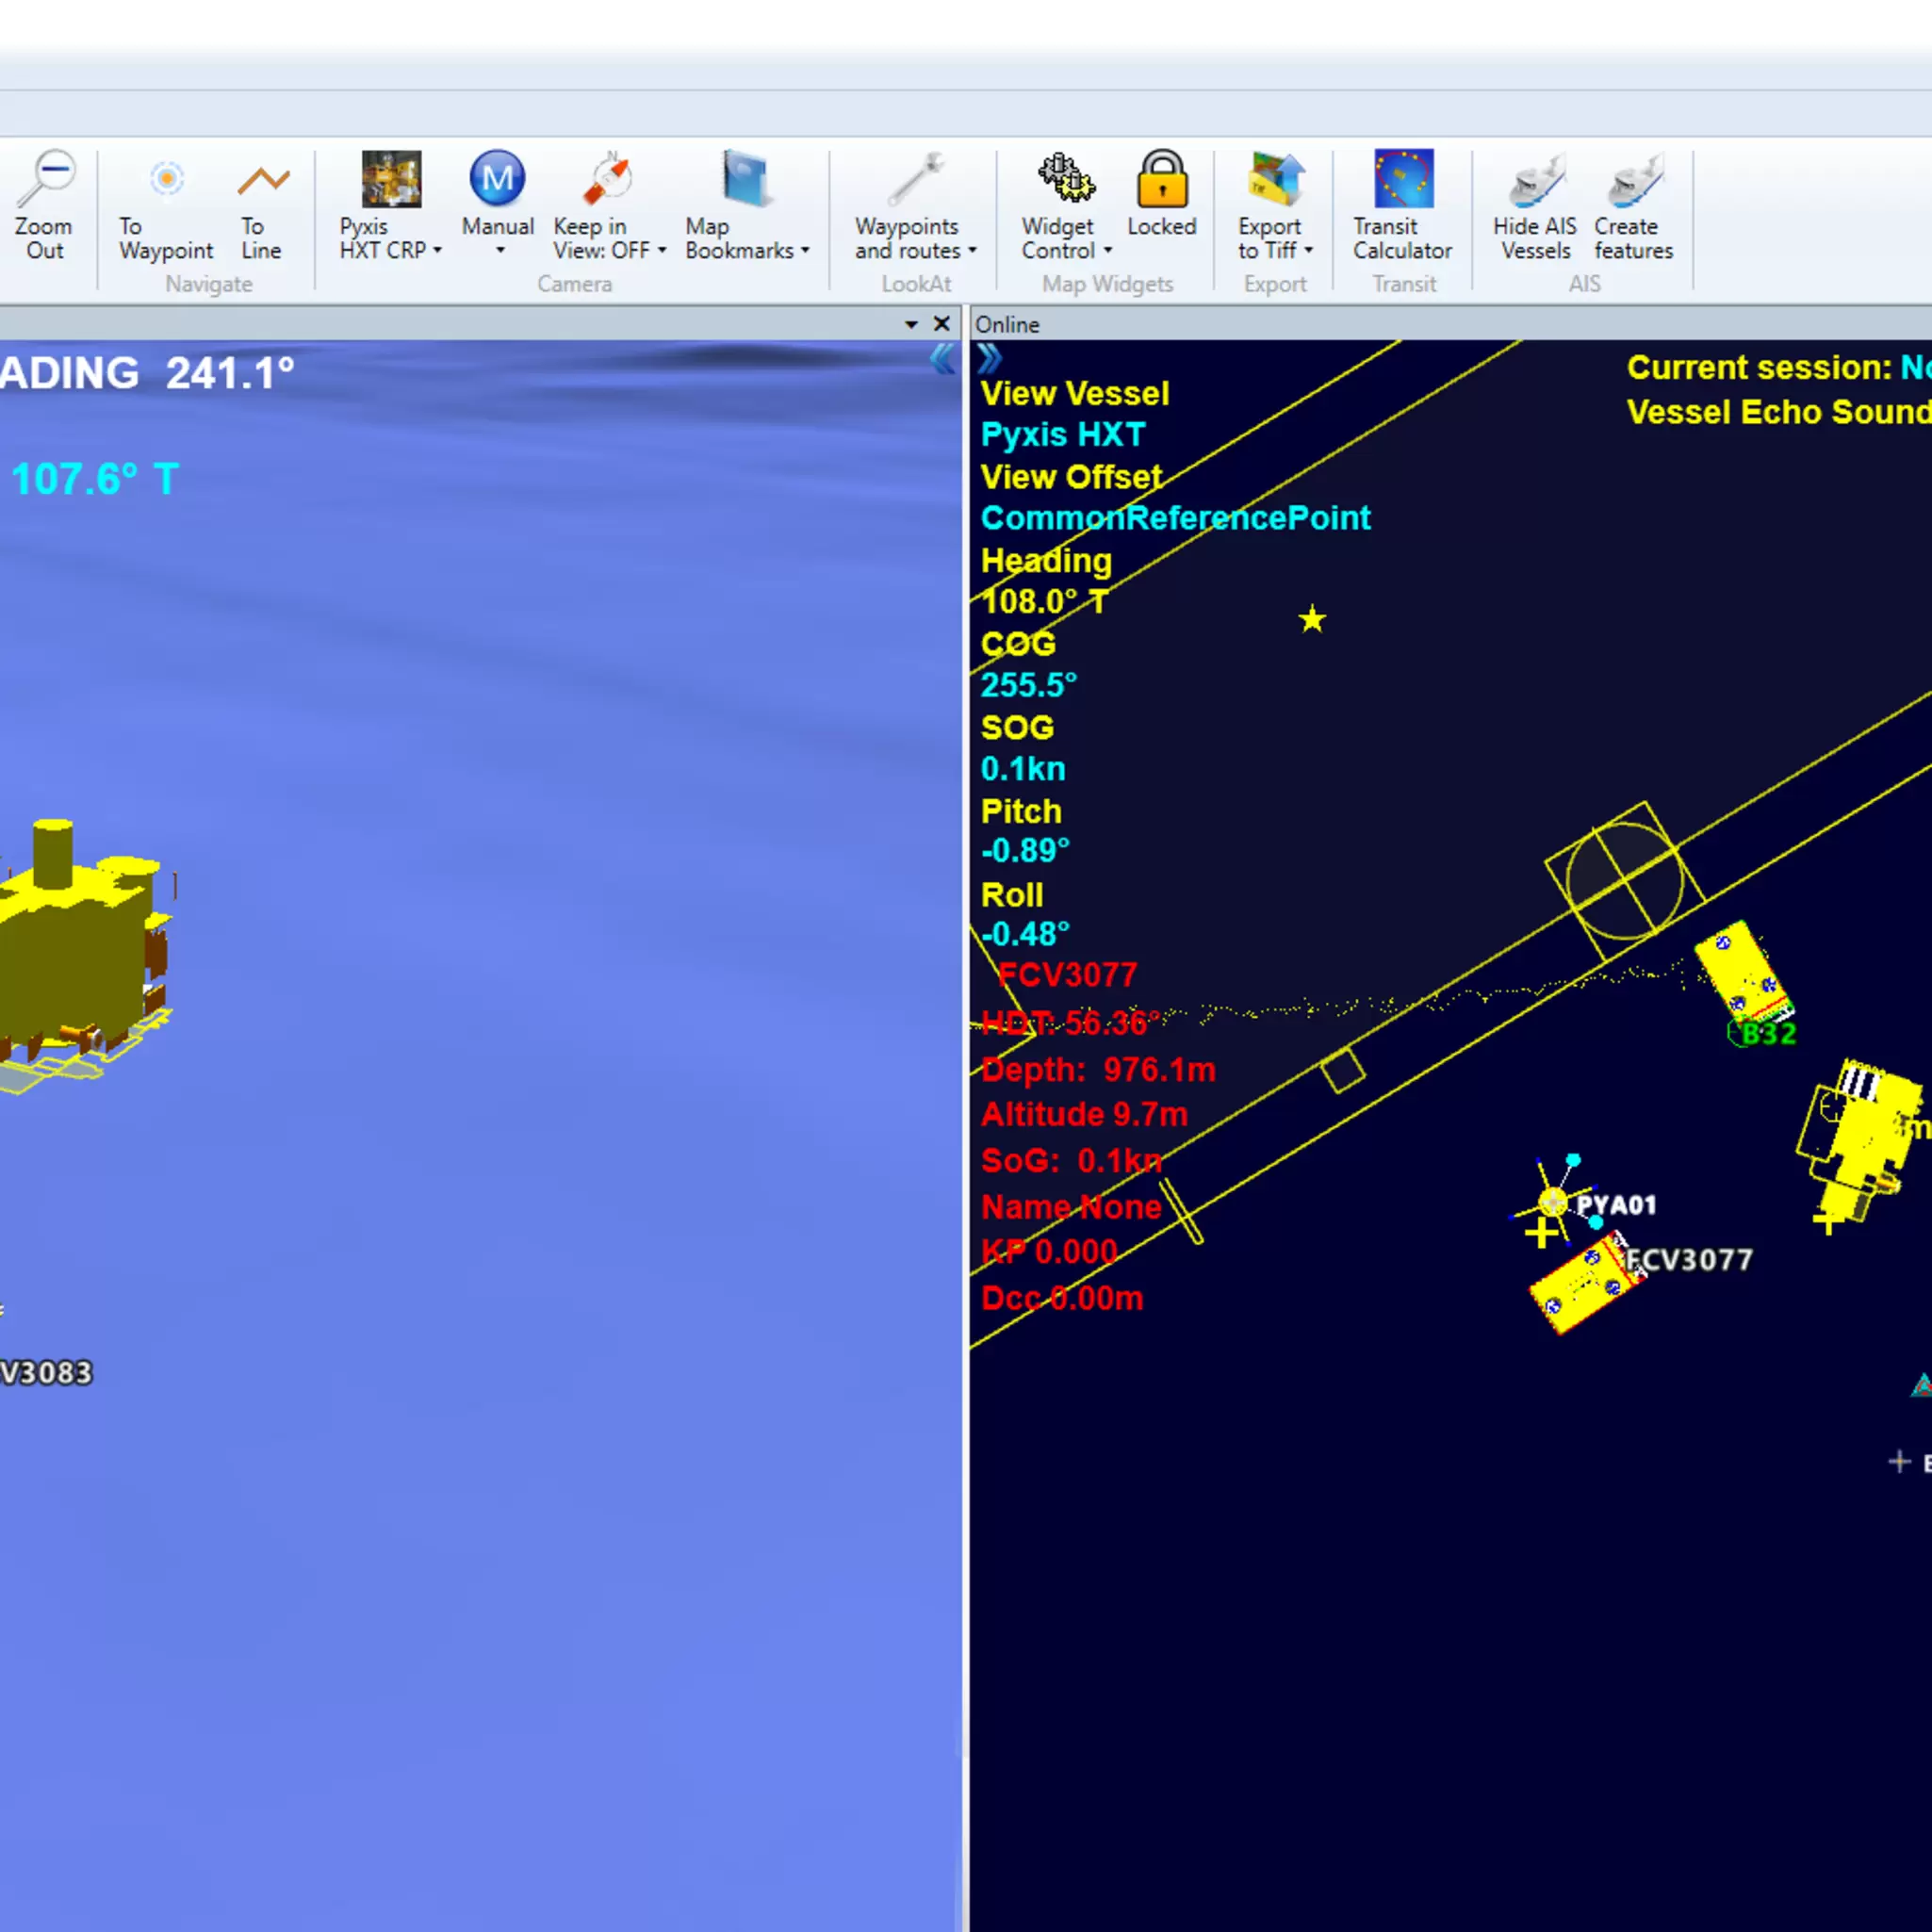Open the Map Bookmarks dropdown arrow
This screenshot has height=1932, width=1932.
(804, 250)
